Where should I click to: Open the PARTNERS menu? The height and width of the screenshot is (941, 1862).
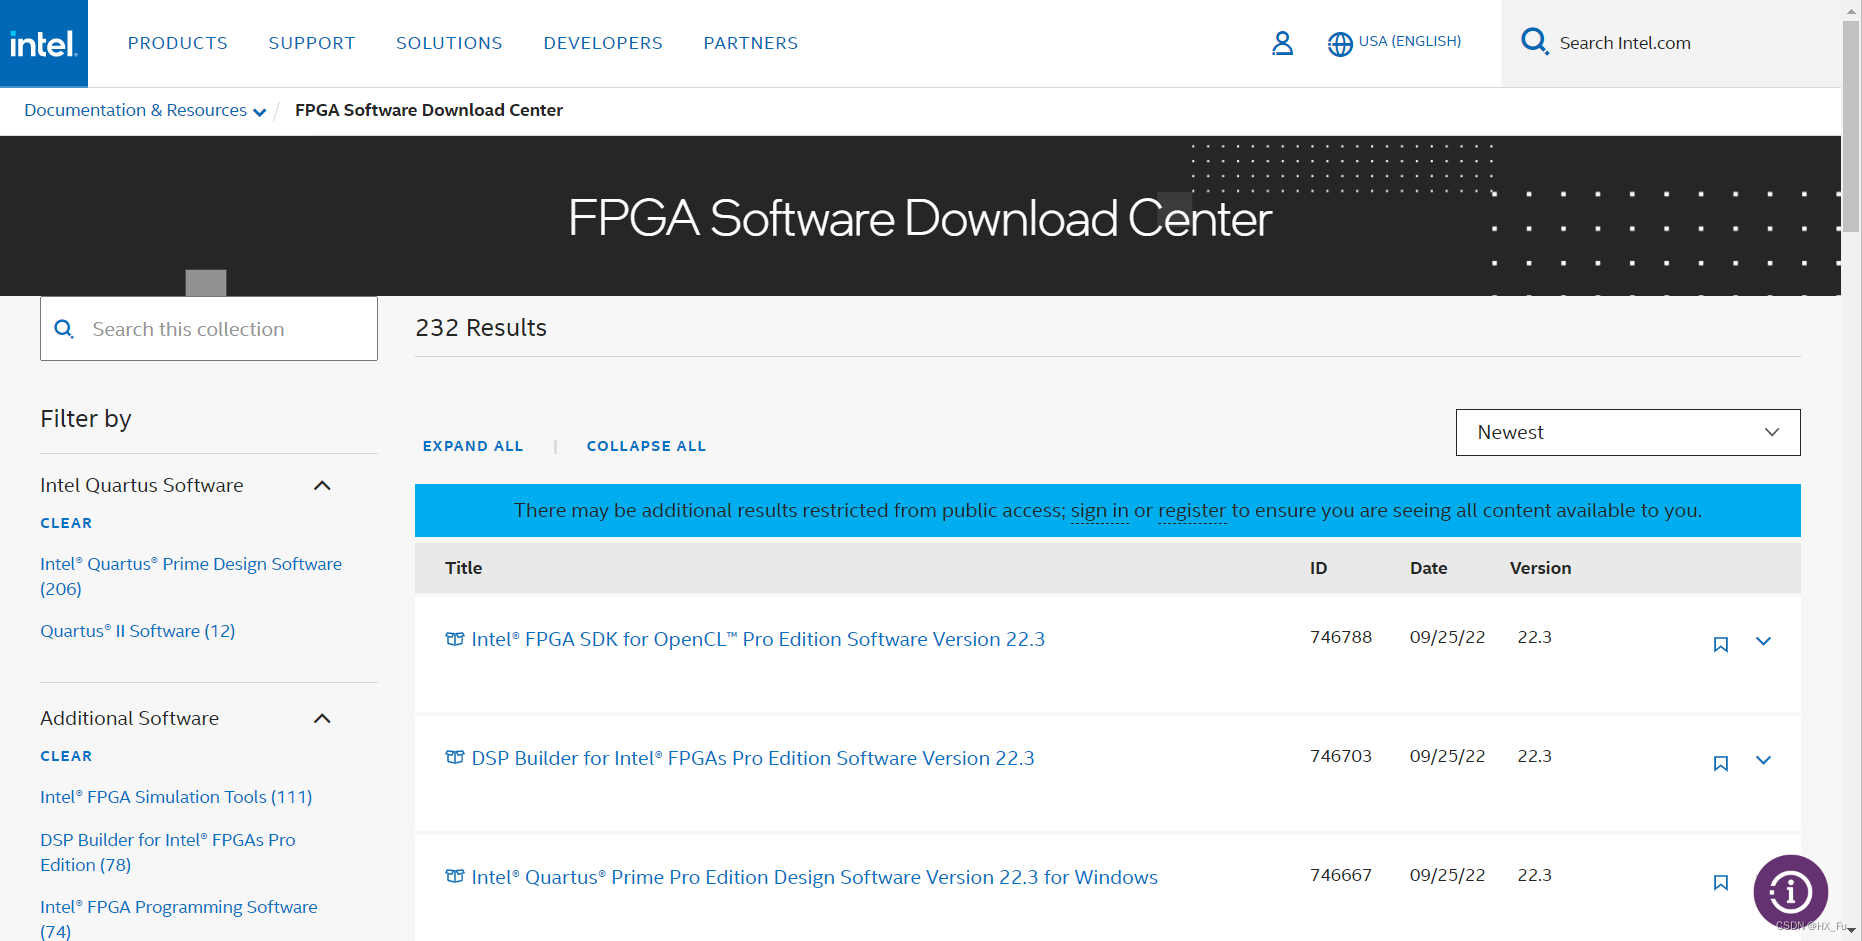[x=751, y=43]
